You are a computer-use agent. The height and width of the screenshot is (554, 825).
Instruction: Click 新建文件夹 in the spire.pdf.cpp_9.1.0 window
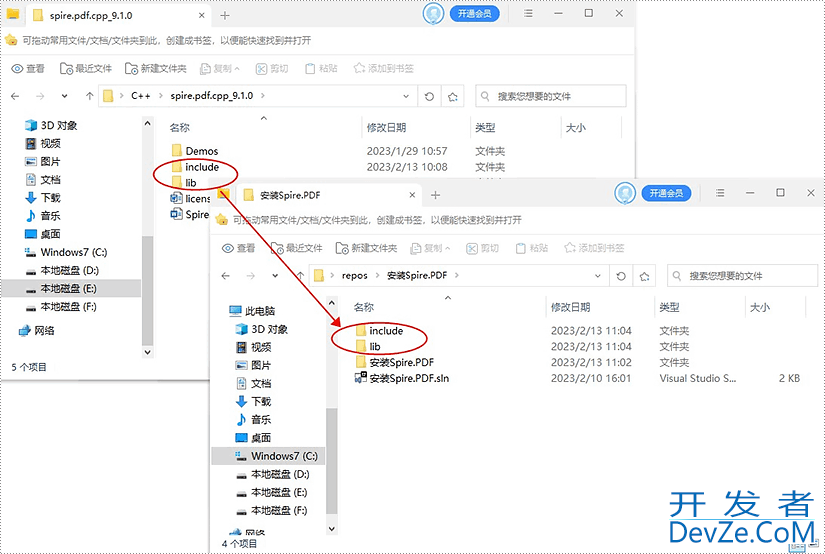(156, 68)
